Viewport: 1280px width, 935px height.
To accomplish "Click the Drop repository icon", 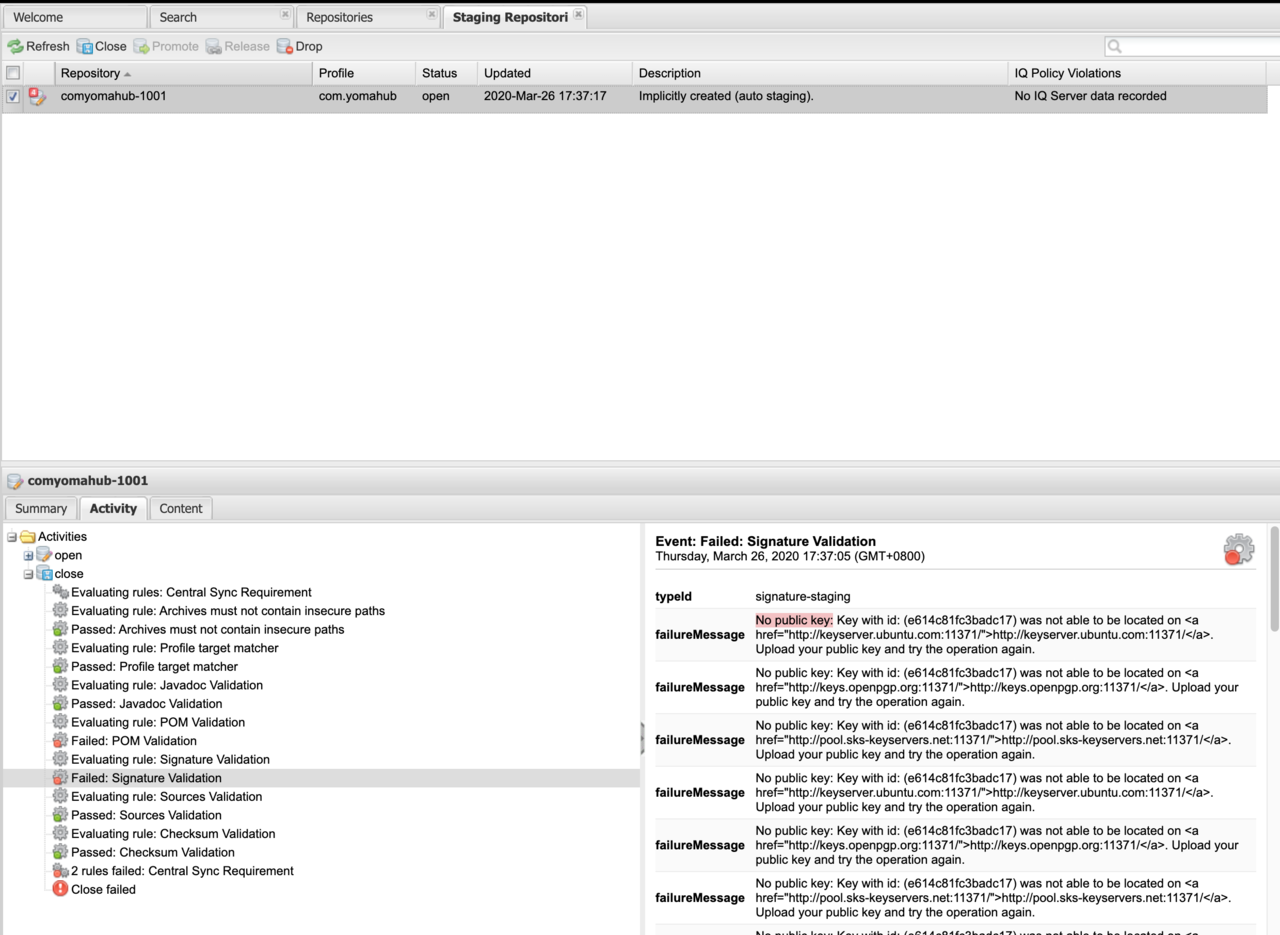I will 285,46.
